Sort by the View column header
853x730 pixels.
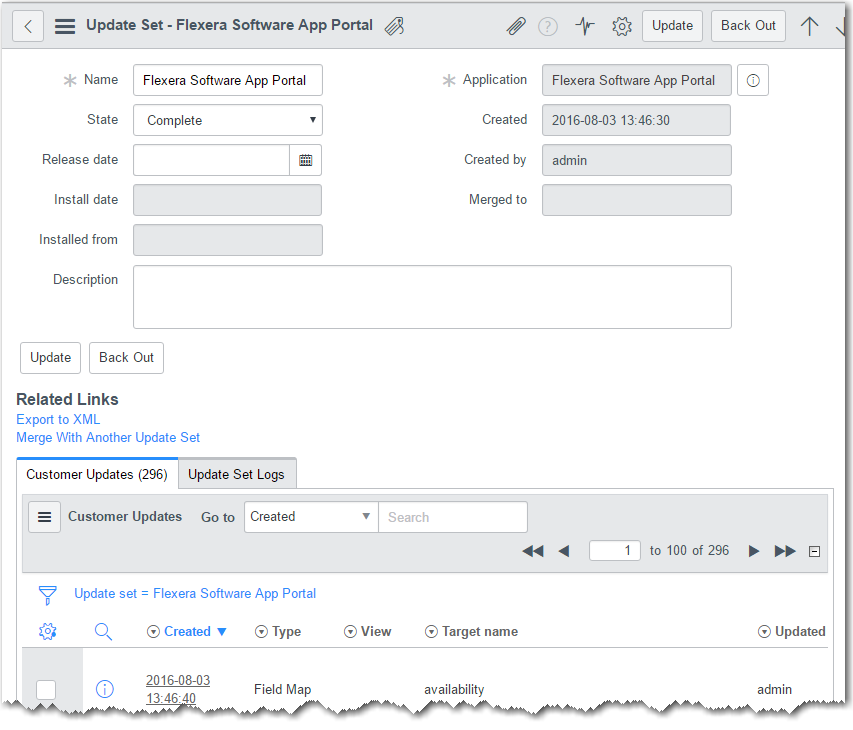coord(376,632)
